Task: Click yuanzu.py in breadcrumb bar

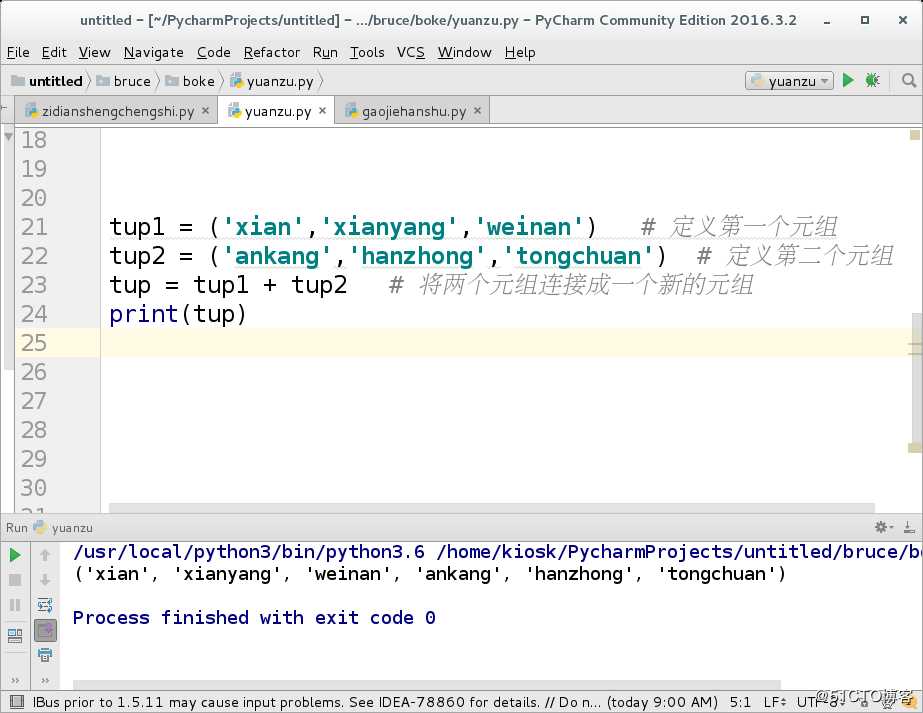Action: (272, 81)
